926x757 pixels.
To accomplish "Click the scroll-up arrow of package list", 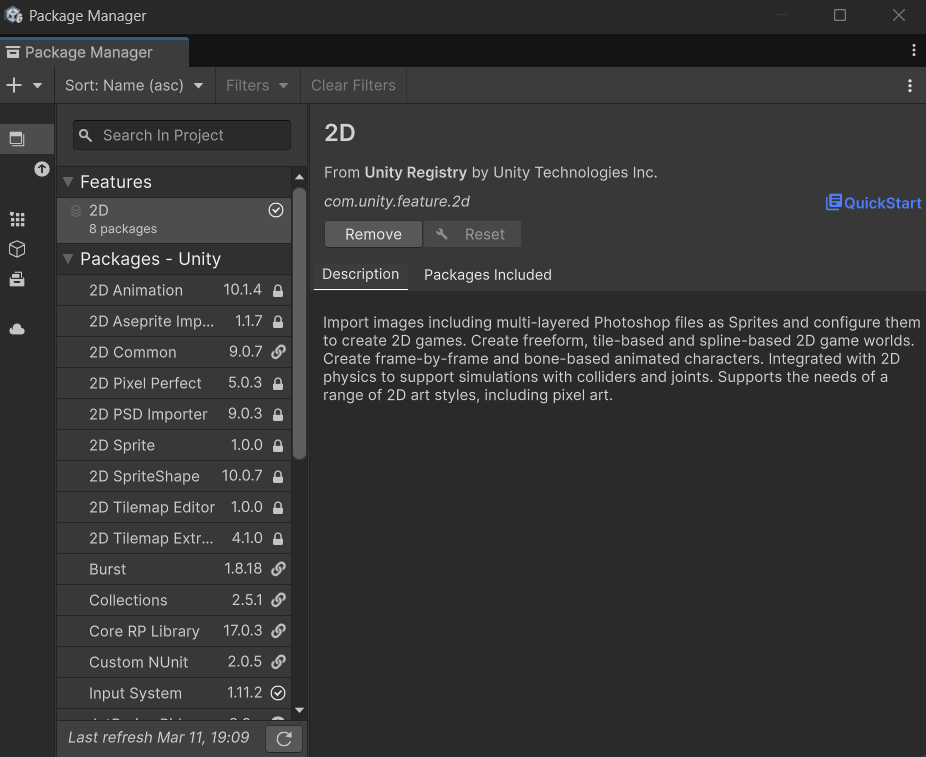I will click(x=299, y=177).
